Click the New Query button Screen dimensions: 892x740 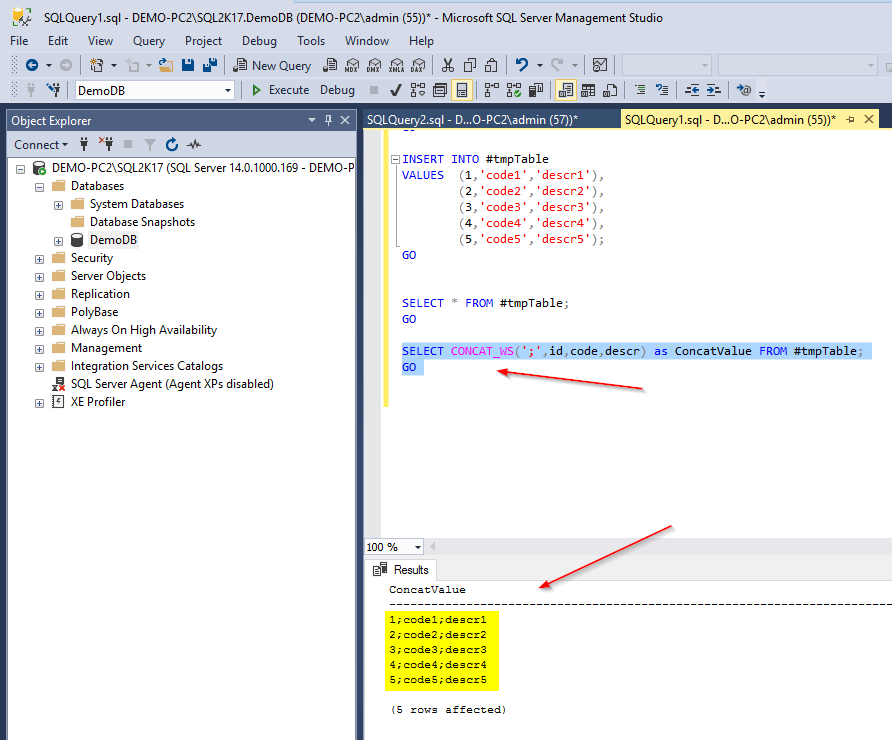pos(272,65)
